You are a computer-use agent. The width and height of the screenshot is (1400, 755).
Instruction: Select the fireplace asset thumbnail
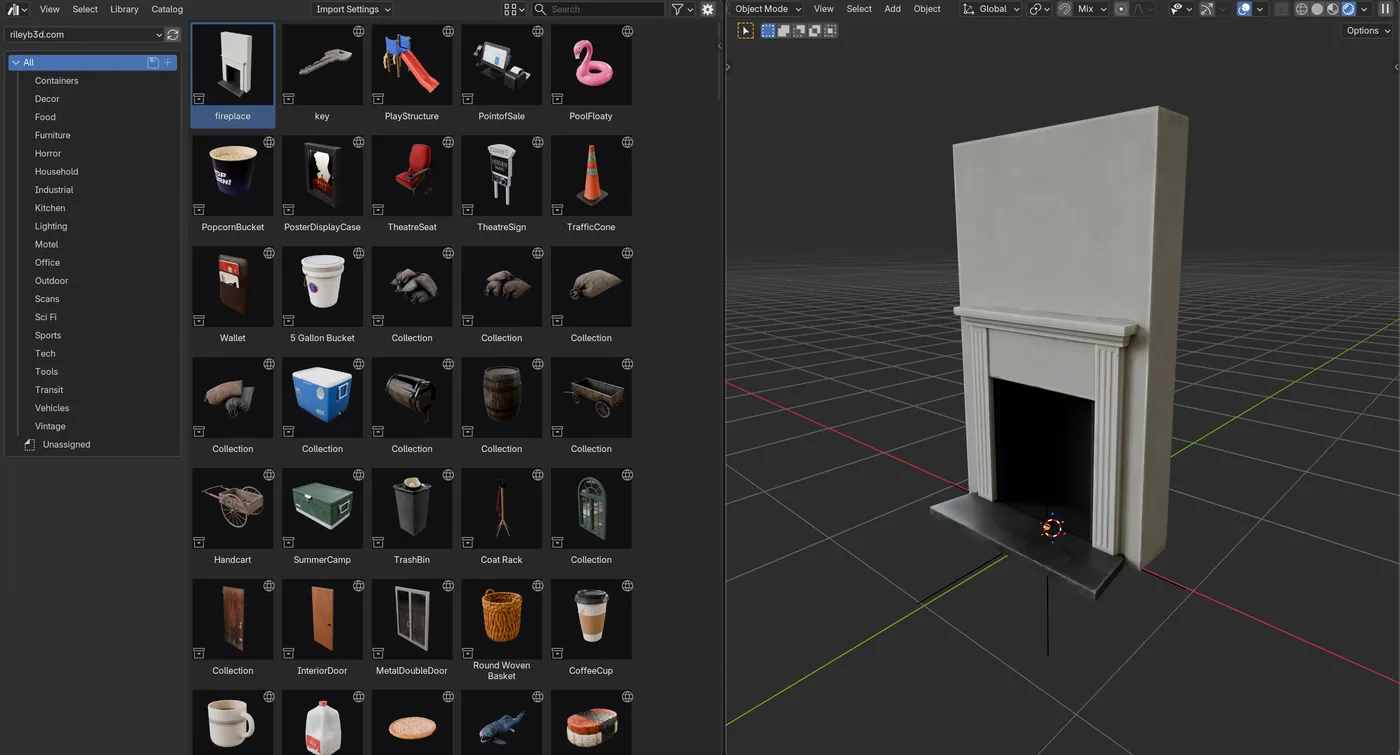point(232,65)
